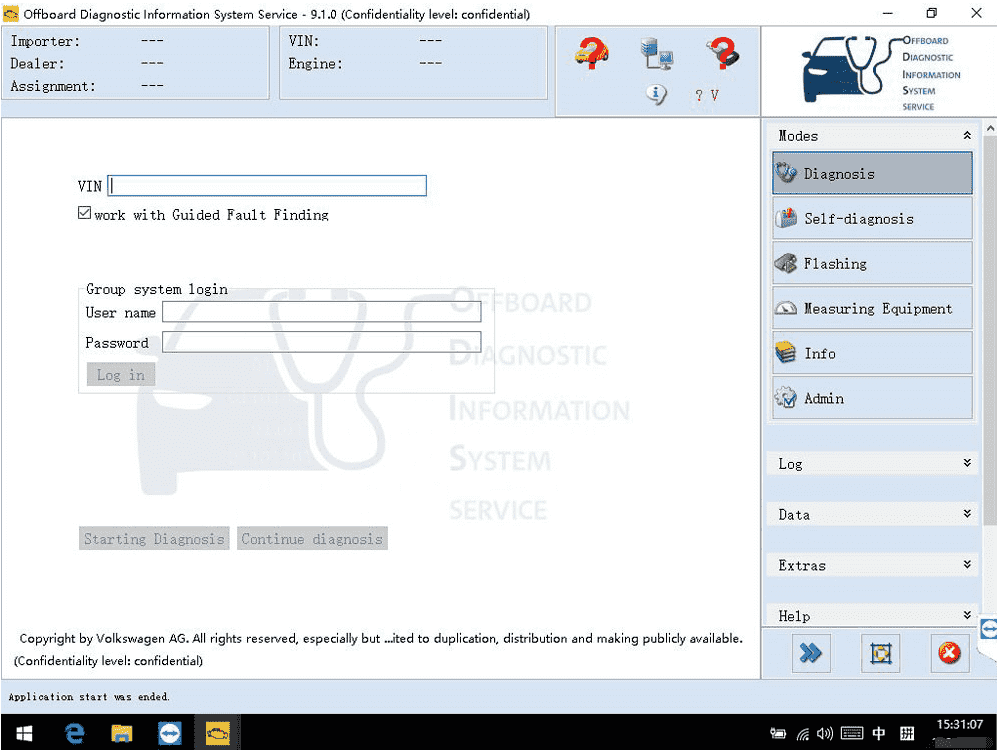Select Measuring Equipment mode

click(872, 308)
